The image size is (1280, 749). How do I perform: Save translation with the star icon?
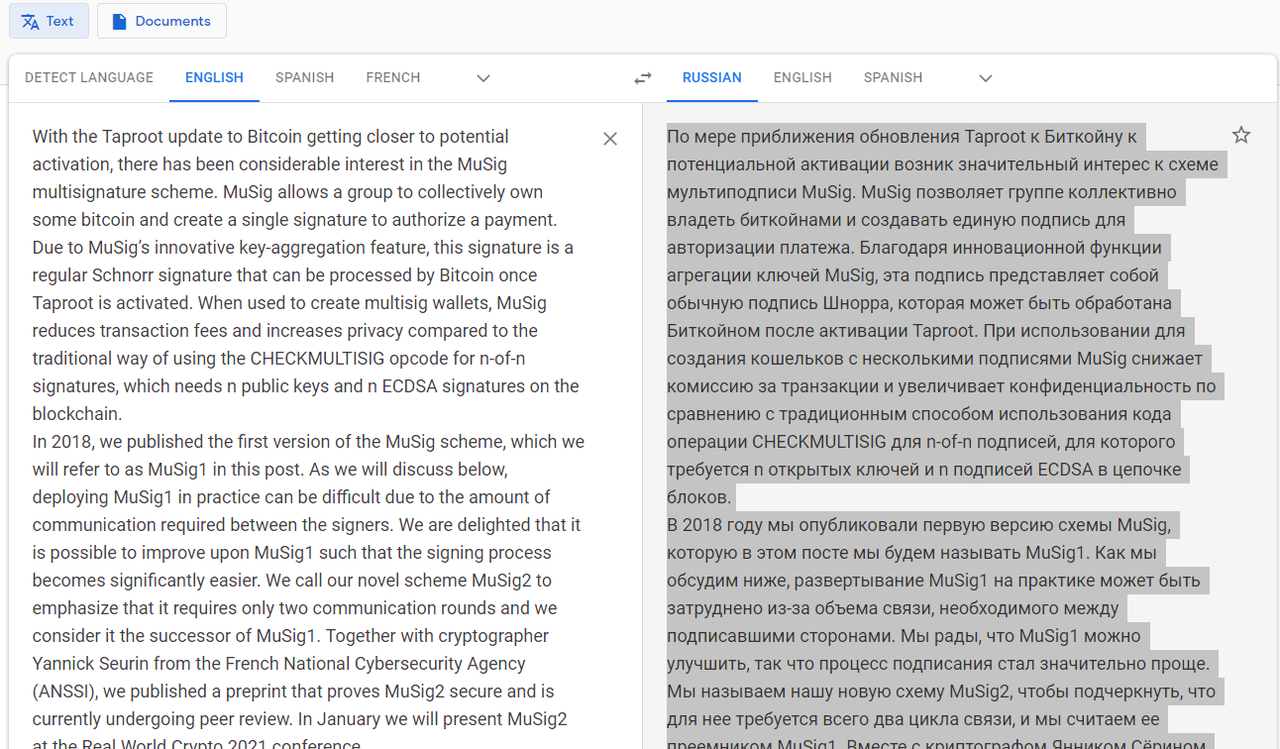(x=1241, y=135)
